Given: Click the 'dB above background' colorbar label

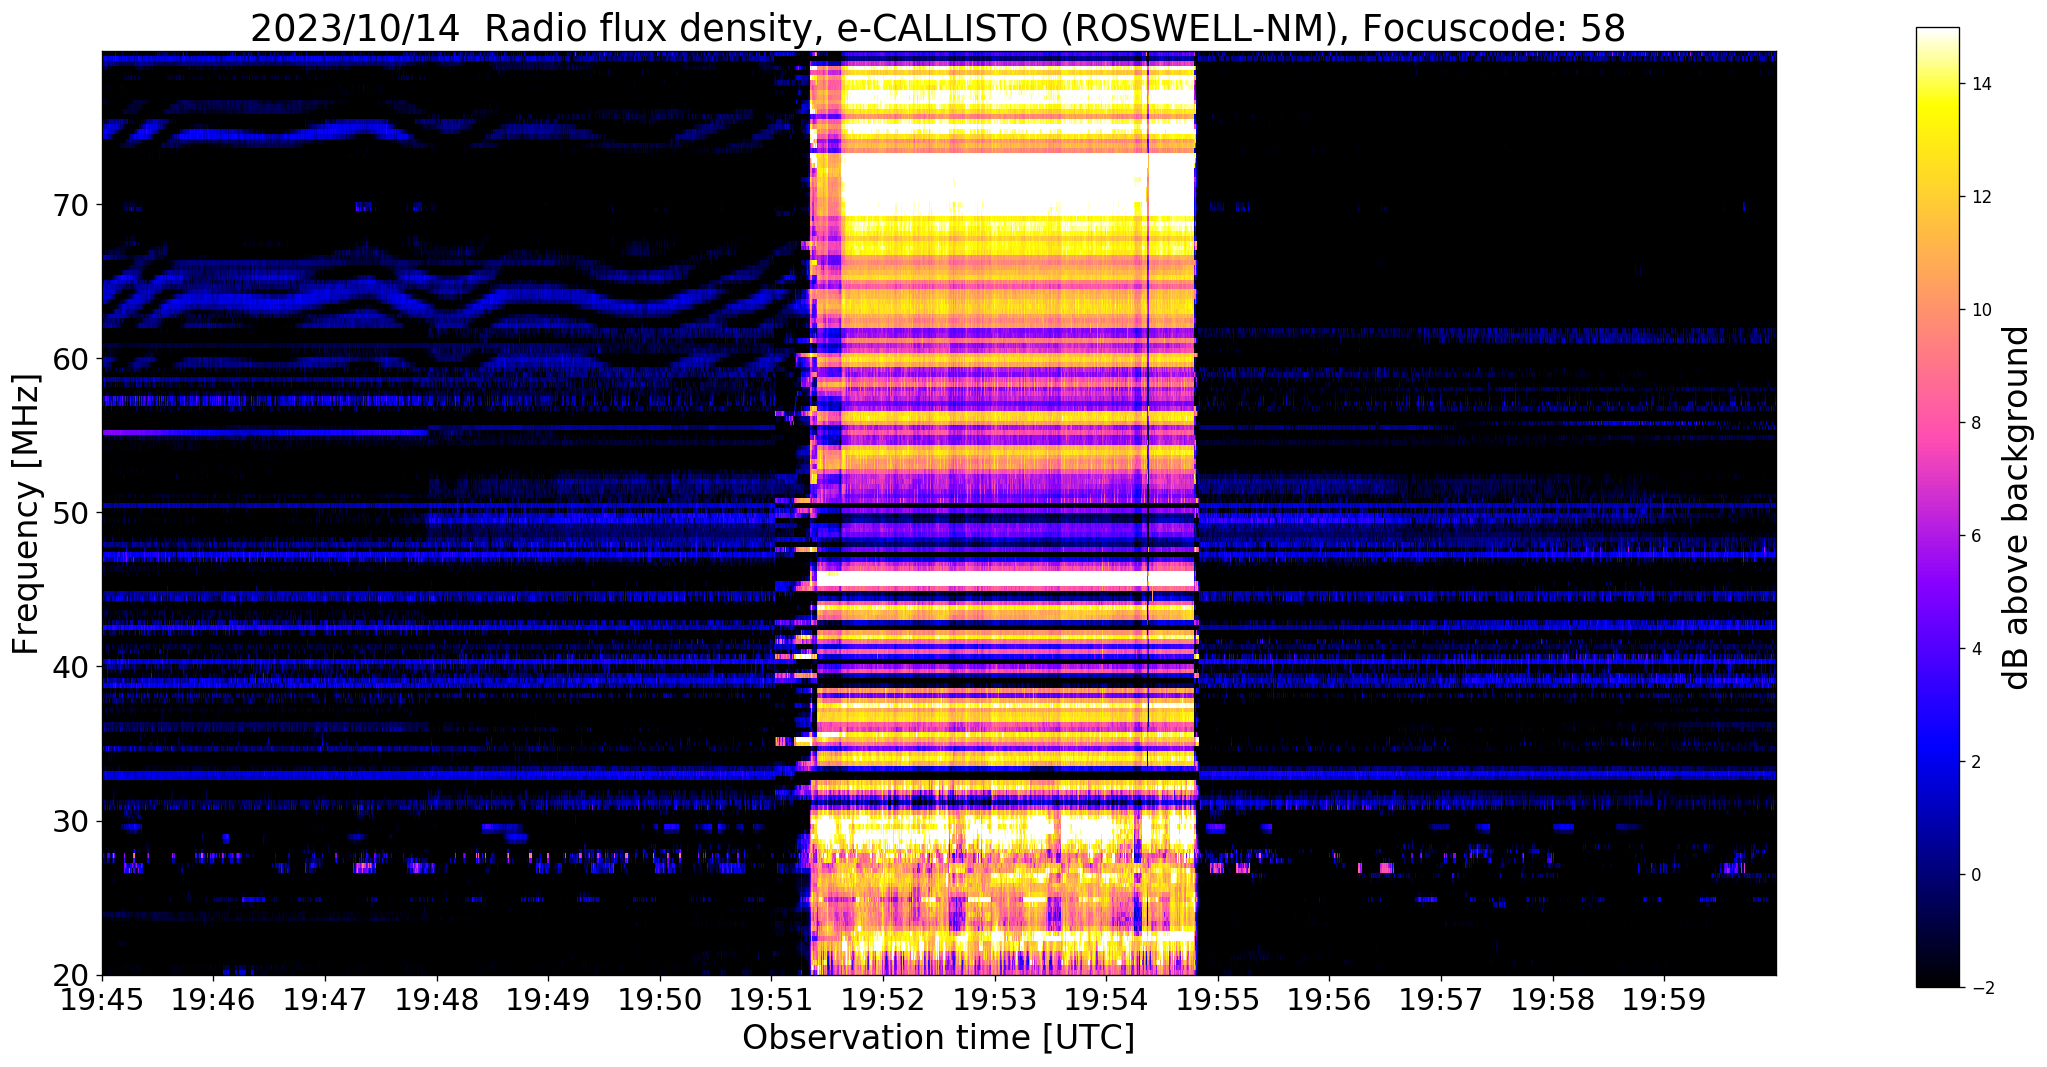Looking at the screenshot, I should pyautogui.click(x=2017, y=508).
